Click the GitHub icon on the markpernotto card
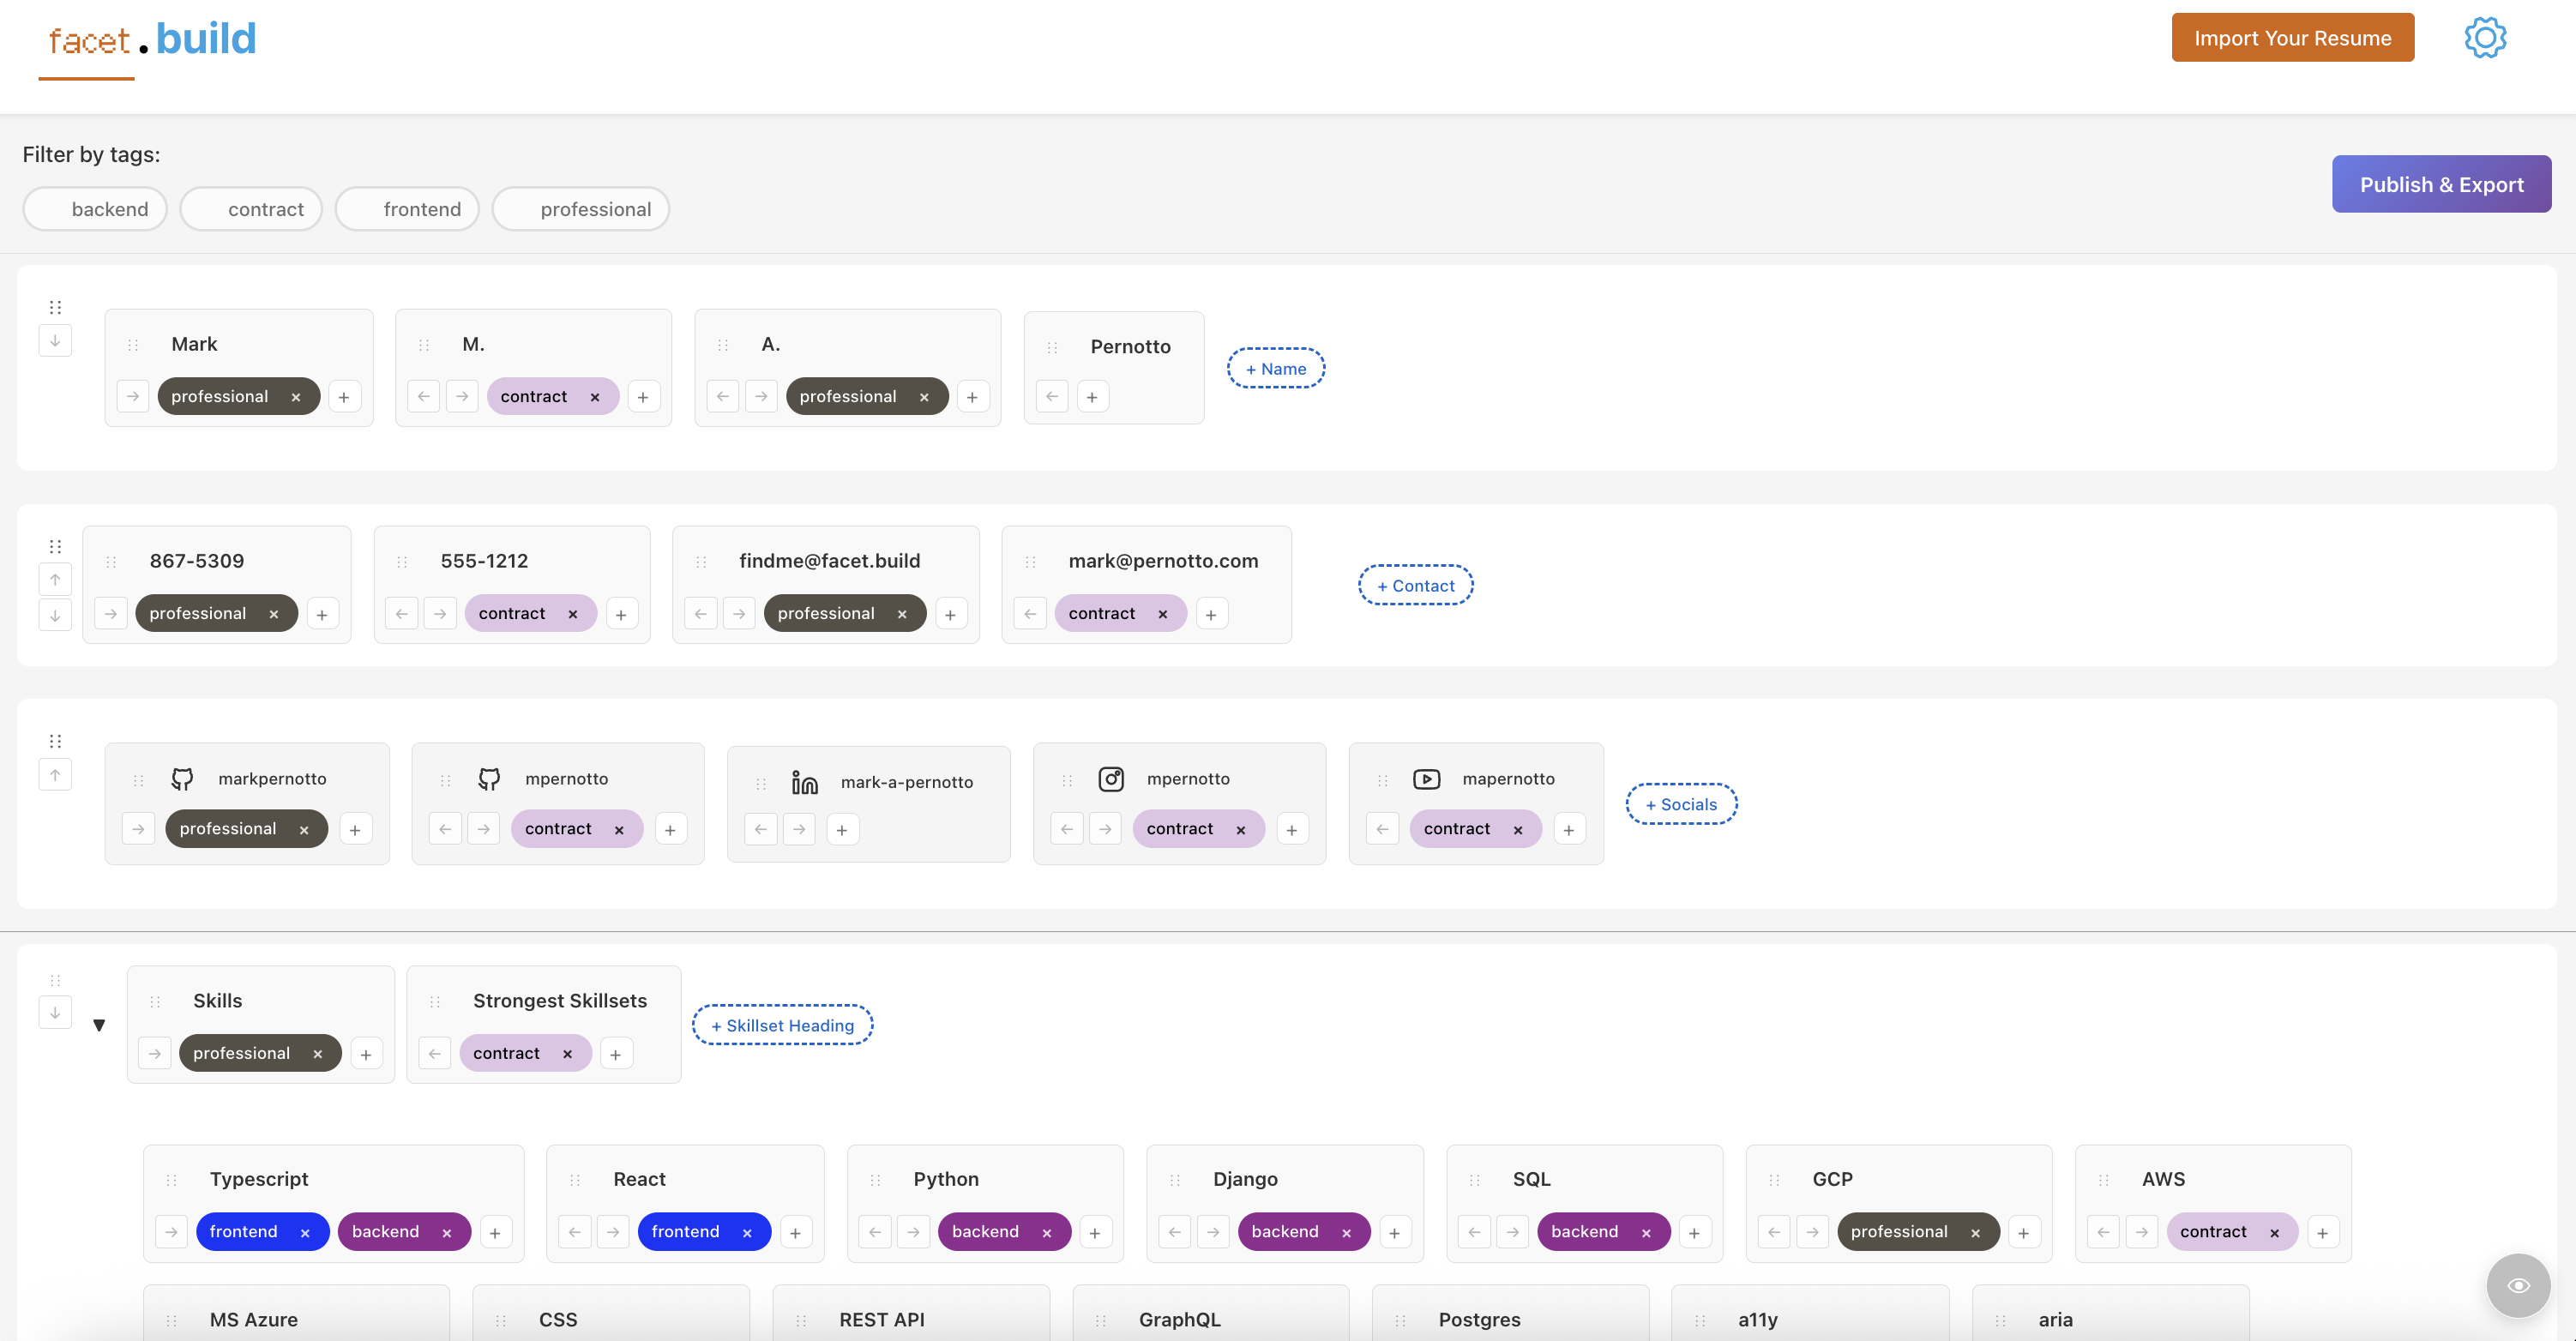 [184, 778]
